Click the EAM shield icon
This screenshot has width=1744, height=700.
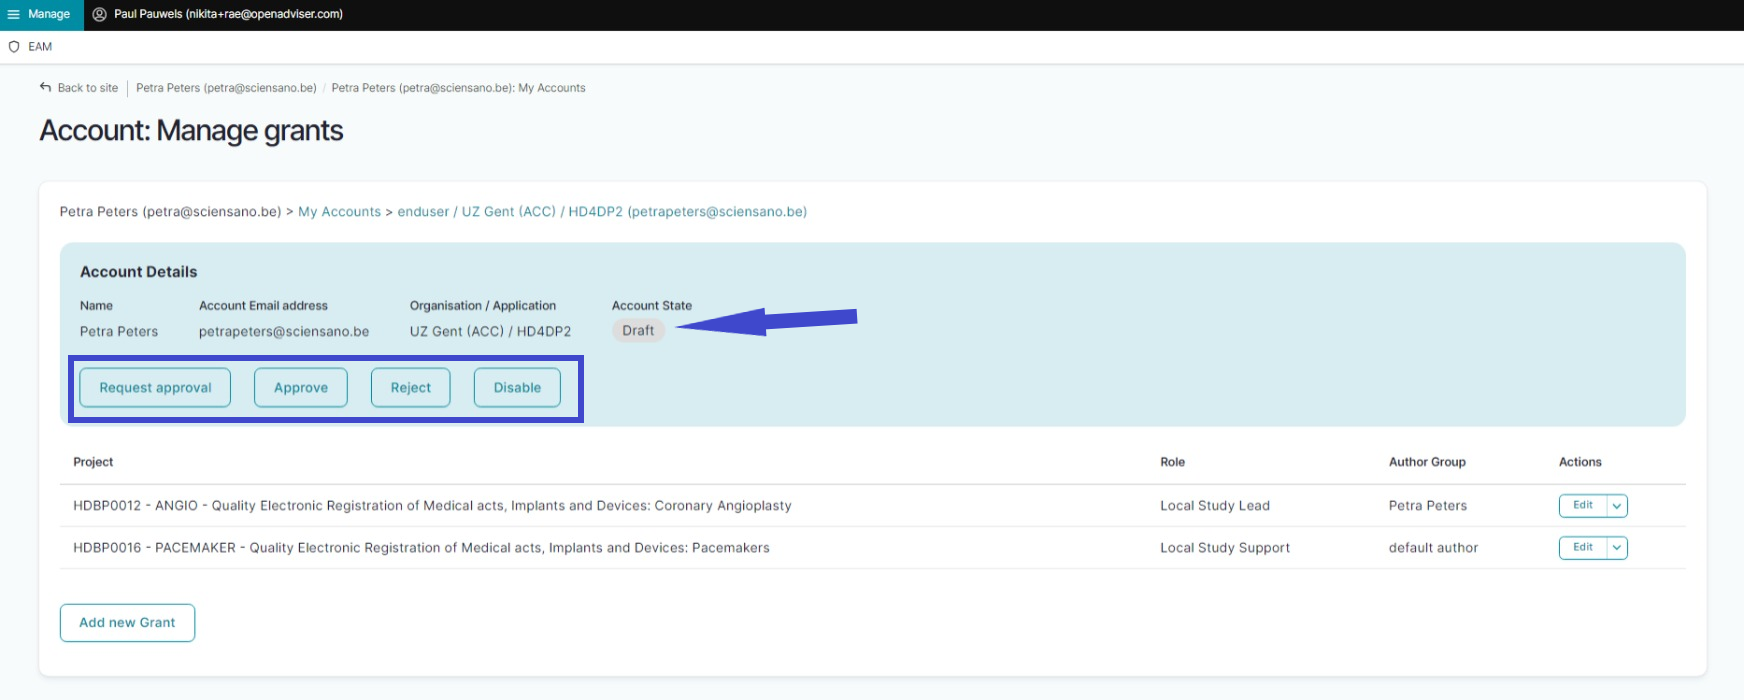pos(14,47)
